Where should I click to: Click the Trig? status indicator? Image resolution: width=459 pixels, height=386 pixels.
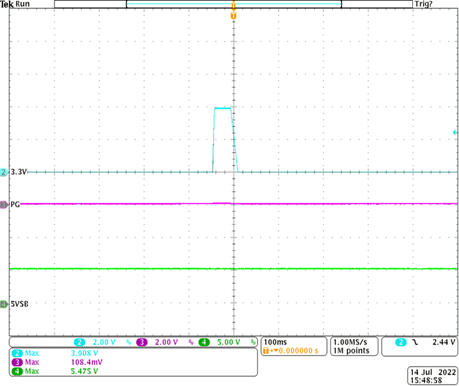(423, 4)
